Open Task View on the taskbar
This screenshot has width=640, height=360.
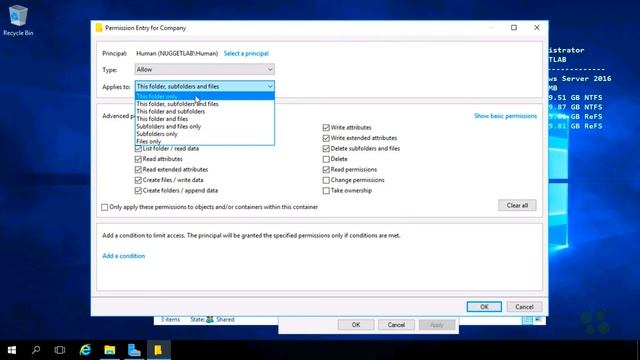point(60,350)
